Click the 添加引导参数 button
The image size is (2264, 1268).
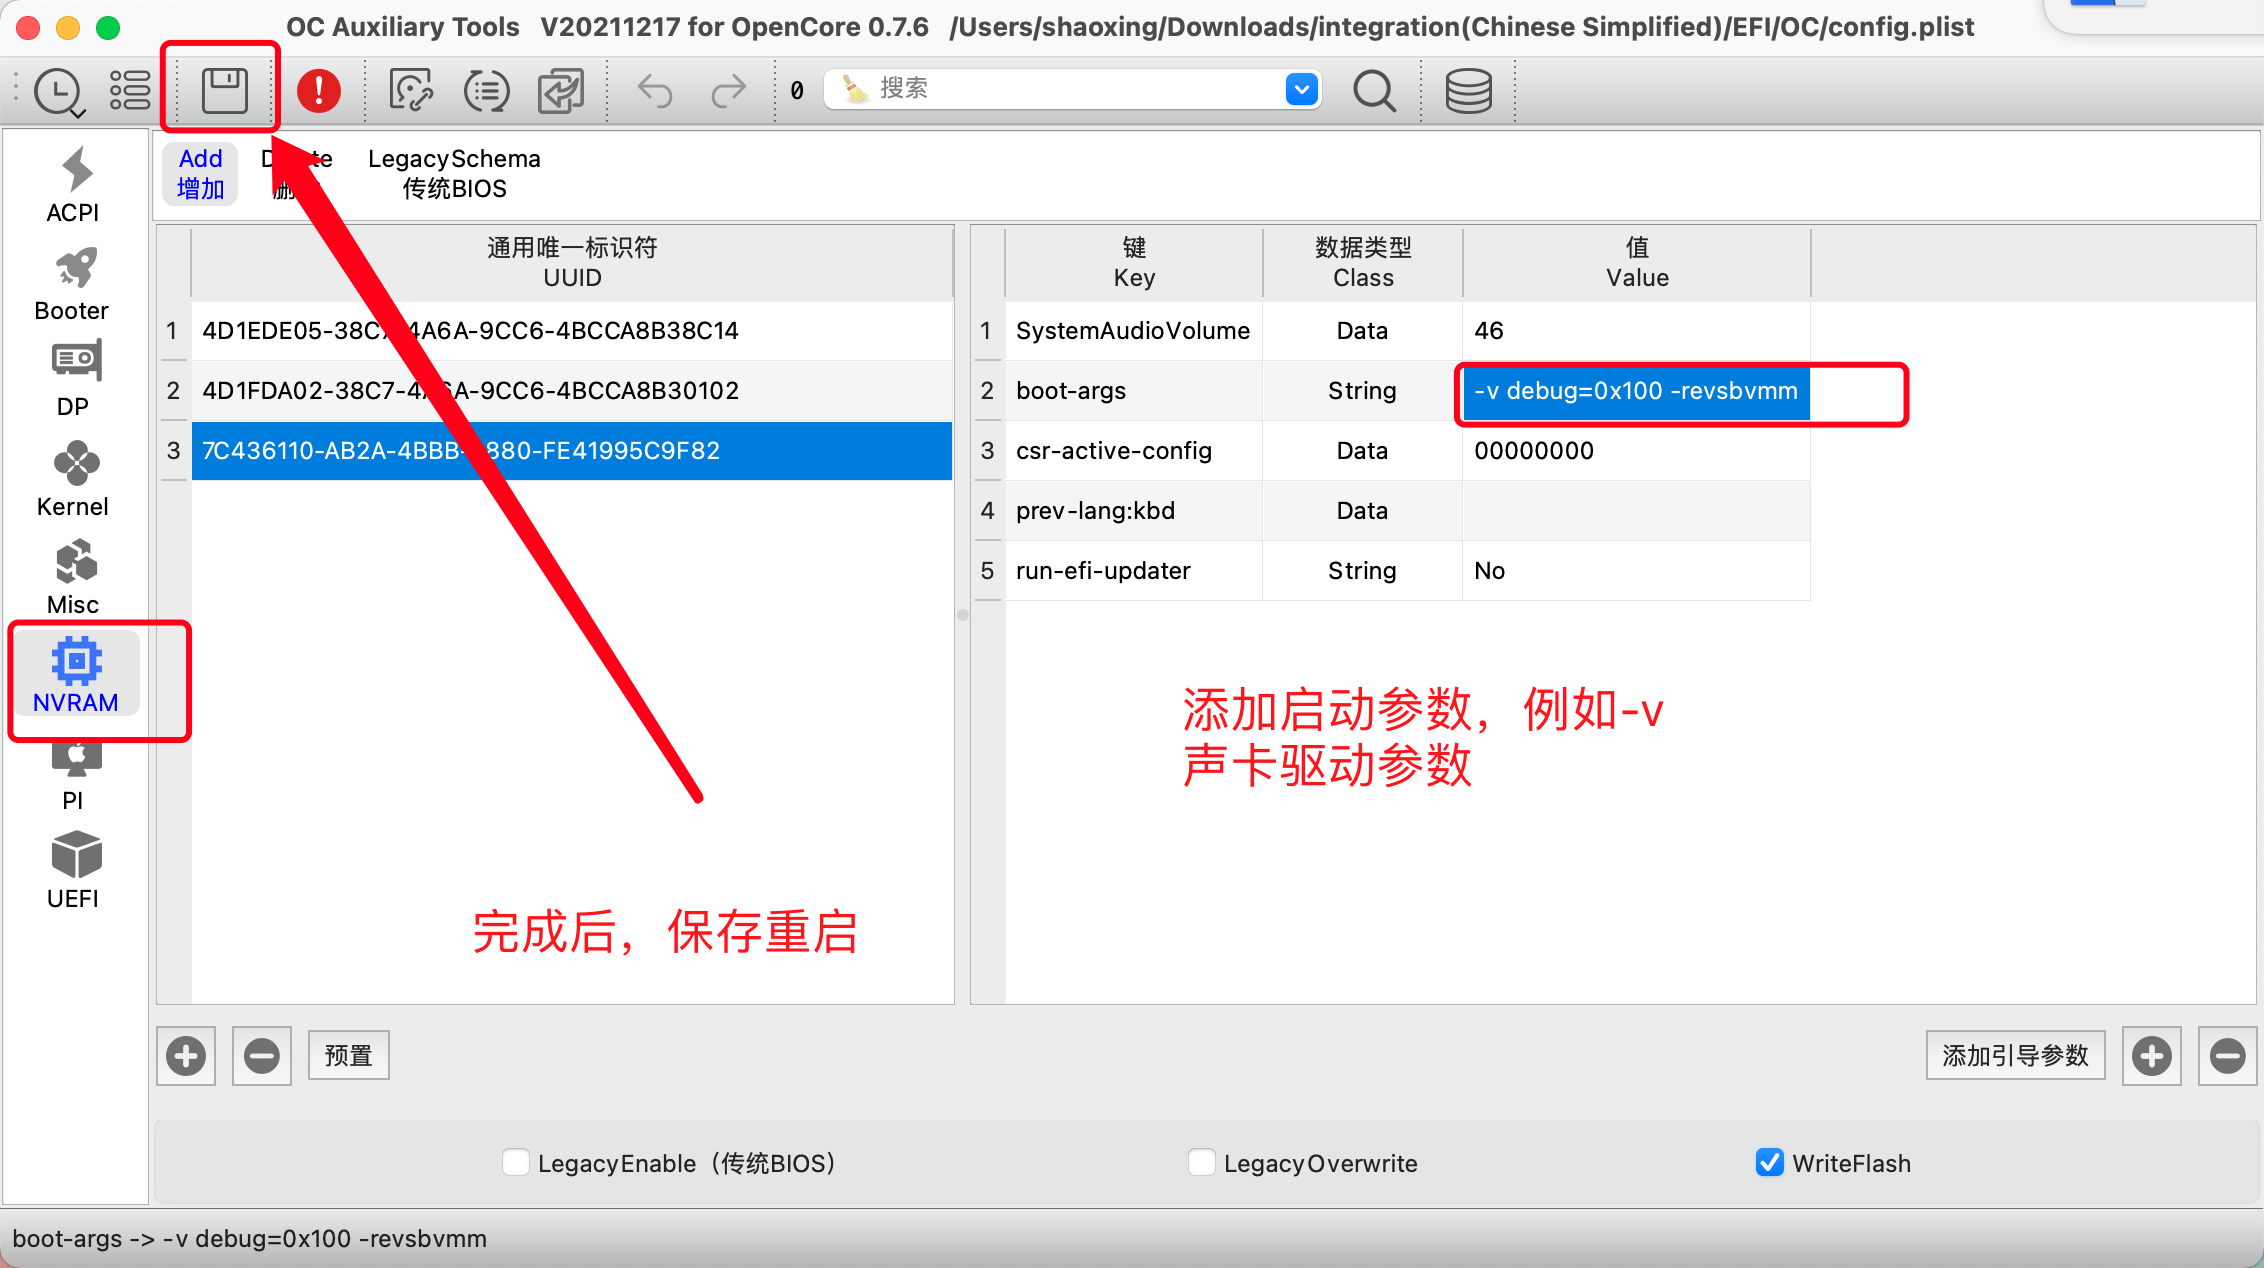coord(2015,1055)
